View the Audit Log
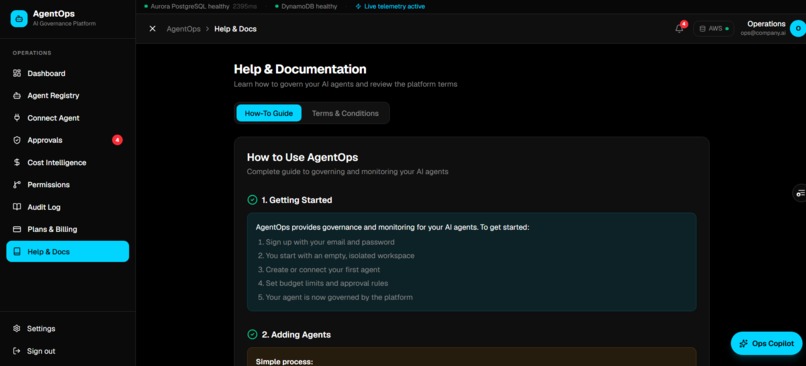The height and width of the screenshot is (366, 806). [x=68, y=207]
